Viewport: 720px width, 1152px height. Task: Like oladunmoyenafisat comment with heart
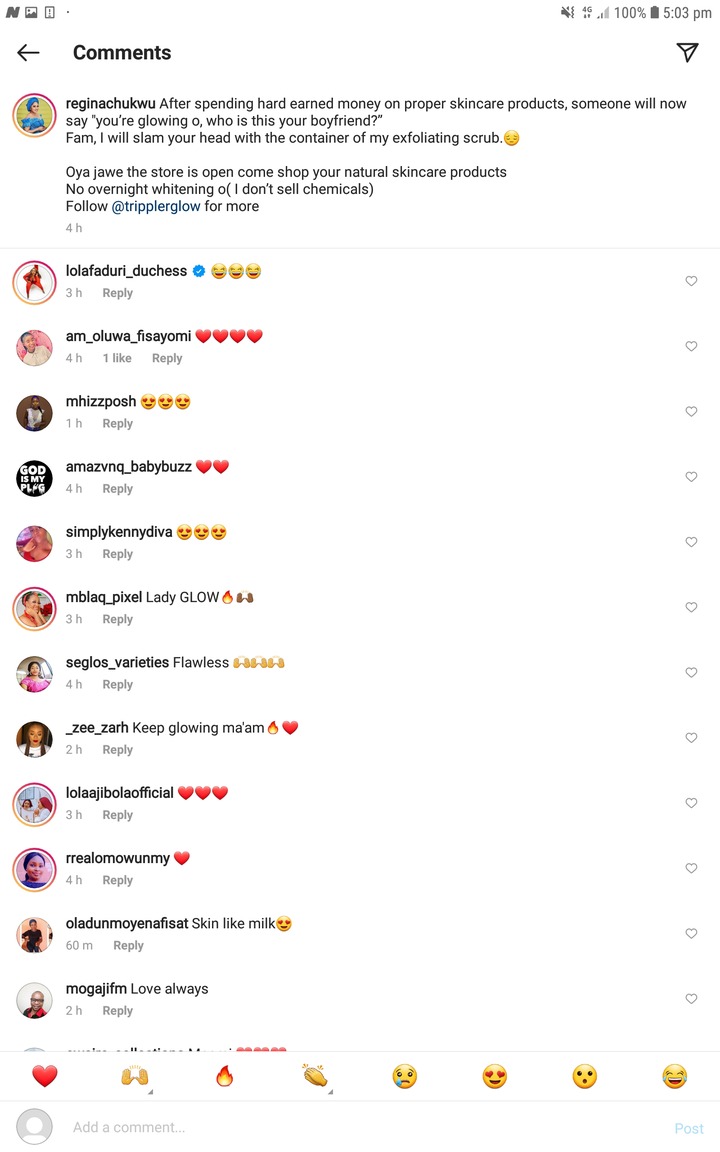(x=691, y=933)
